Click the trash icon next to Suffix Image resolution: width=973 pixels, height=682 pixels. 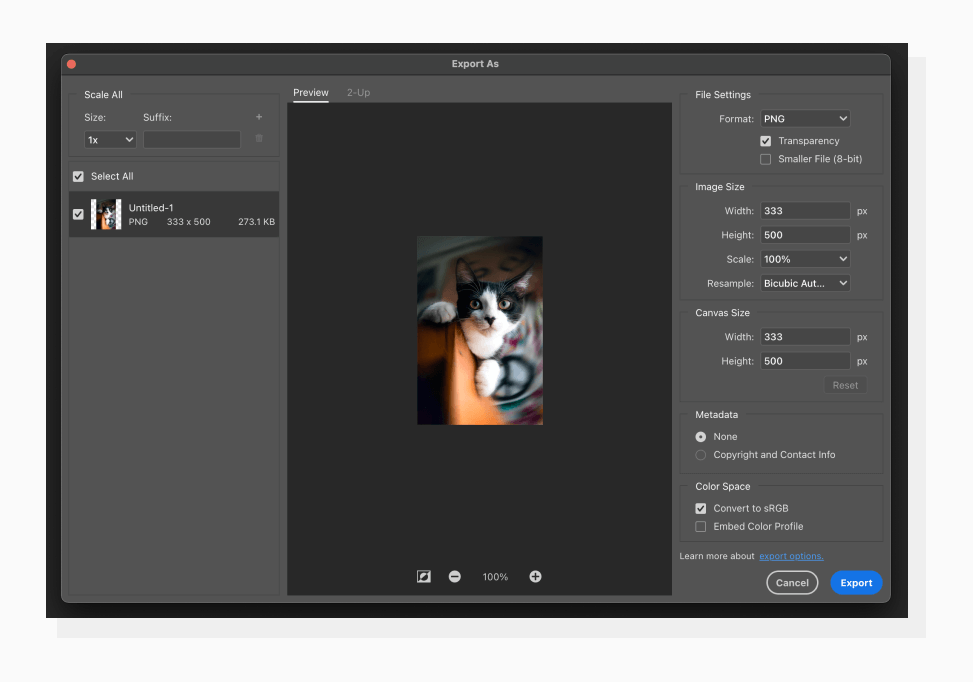(x=258, y=139)
